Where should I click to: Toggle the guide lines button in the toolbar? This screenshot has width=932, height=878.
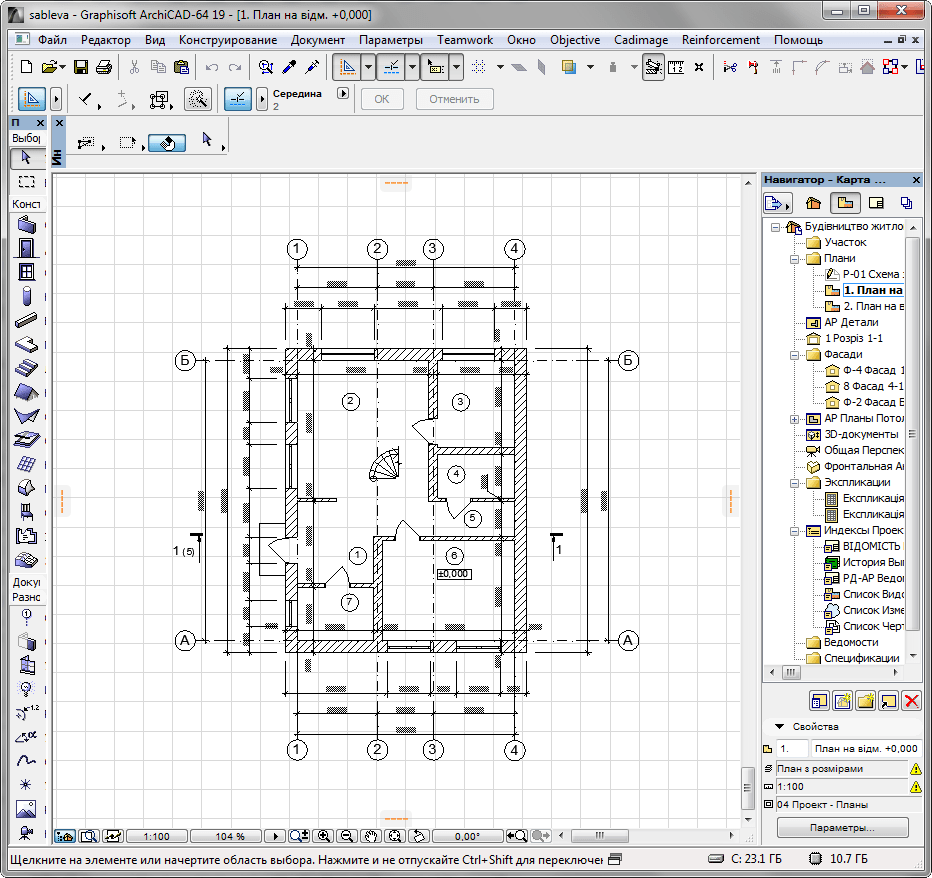pyautogui.click(x=347, y=68)
